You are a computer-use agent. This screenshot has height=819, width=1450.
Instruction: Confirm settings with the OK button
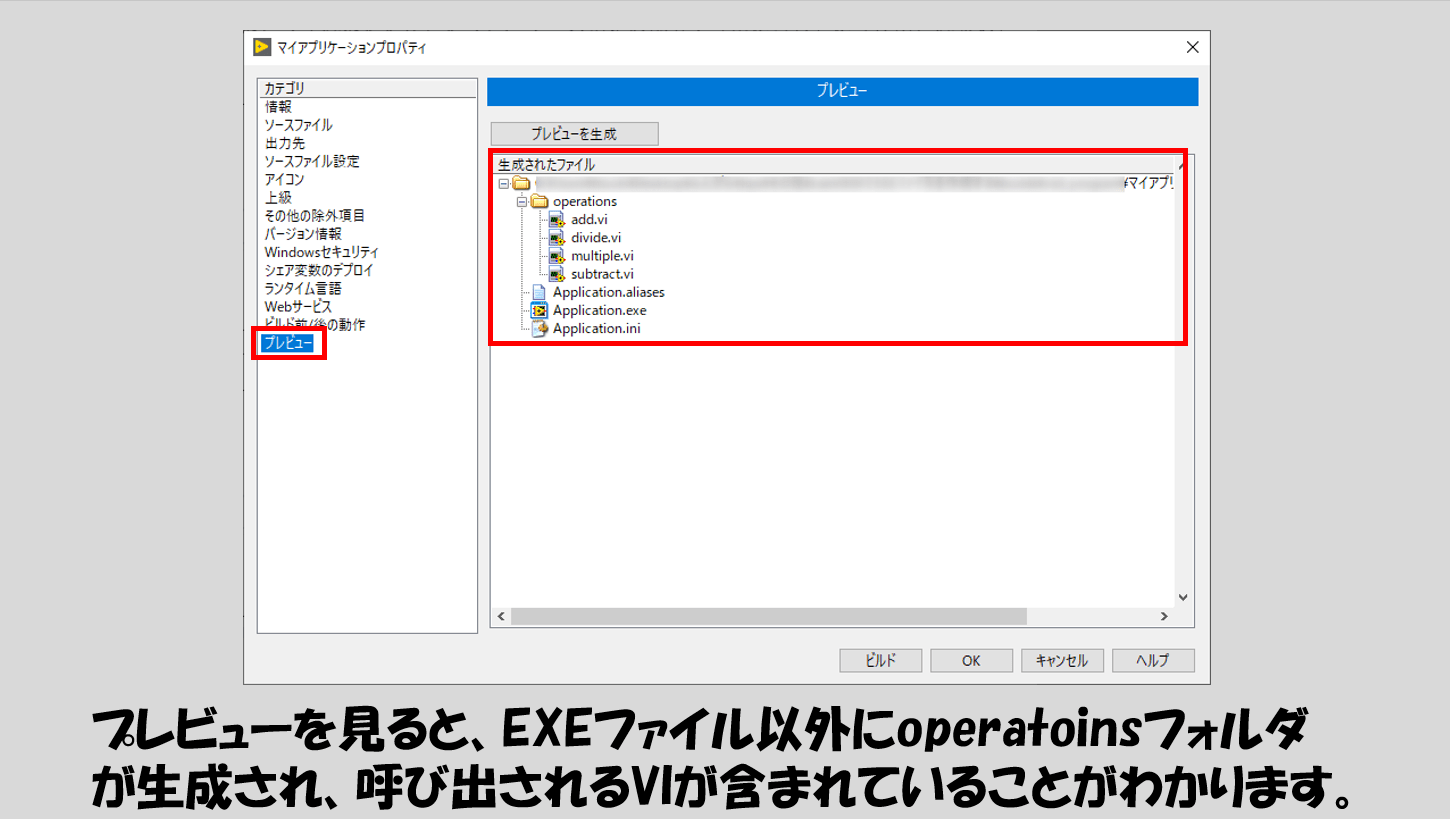click(x=970, y=660)
